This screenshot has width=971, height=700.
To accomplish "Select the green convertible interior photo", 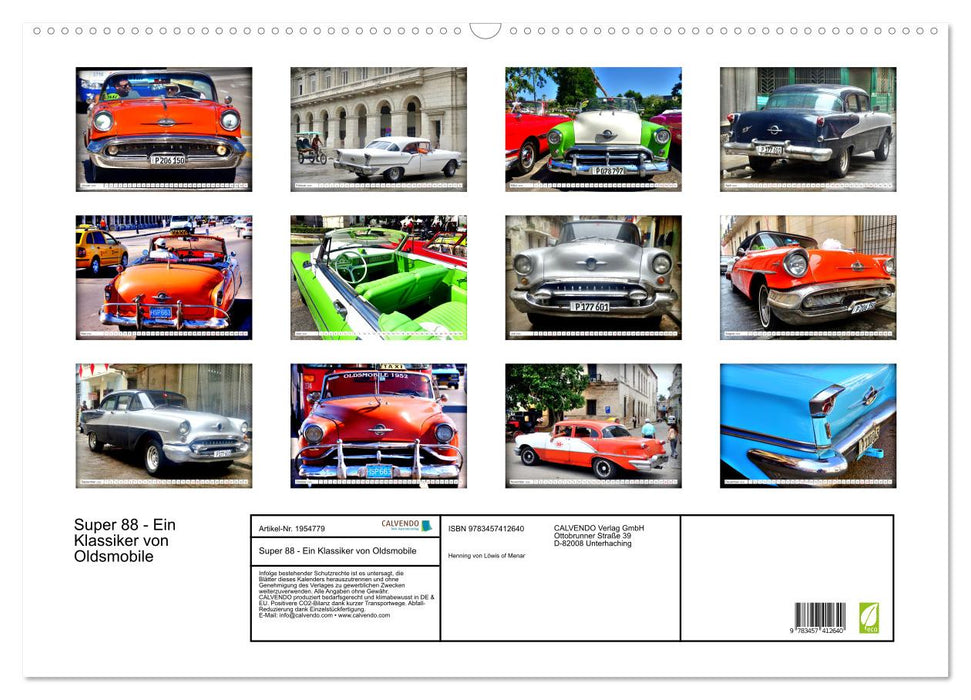I will [x=378, y=277].
